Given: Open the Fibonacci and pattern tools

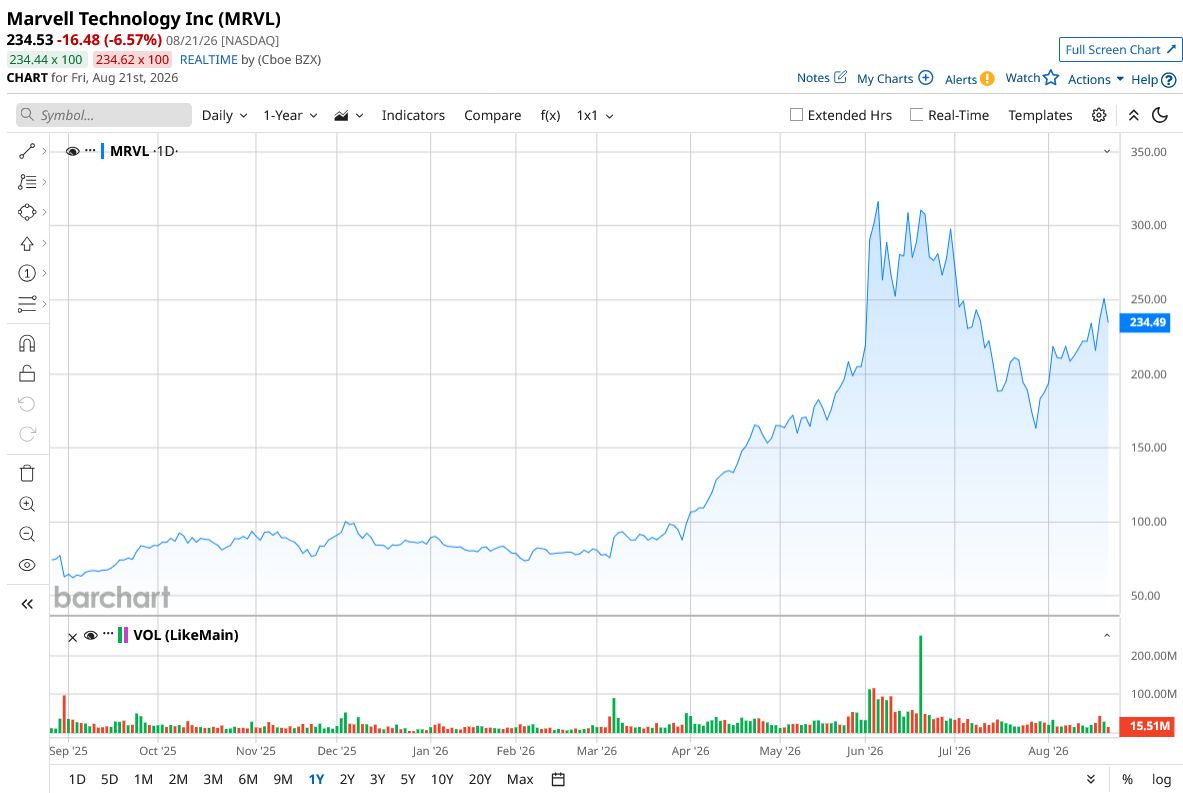Looking at the screenshot, I should 27,182.
